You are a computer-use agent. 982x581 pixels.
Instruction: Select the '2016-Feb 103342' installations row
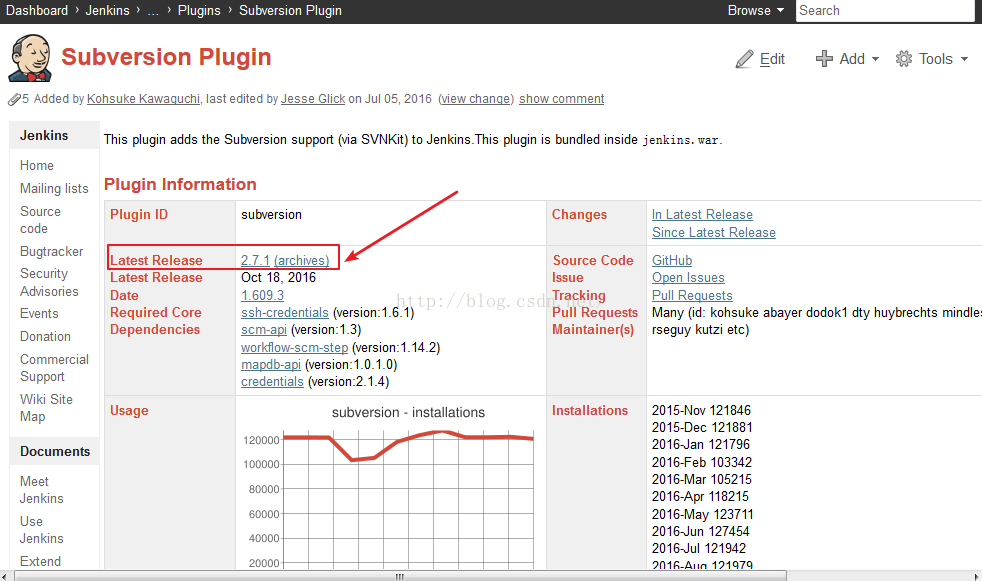701,463
